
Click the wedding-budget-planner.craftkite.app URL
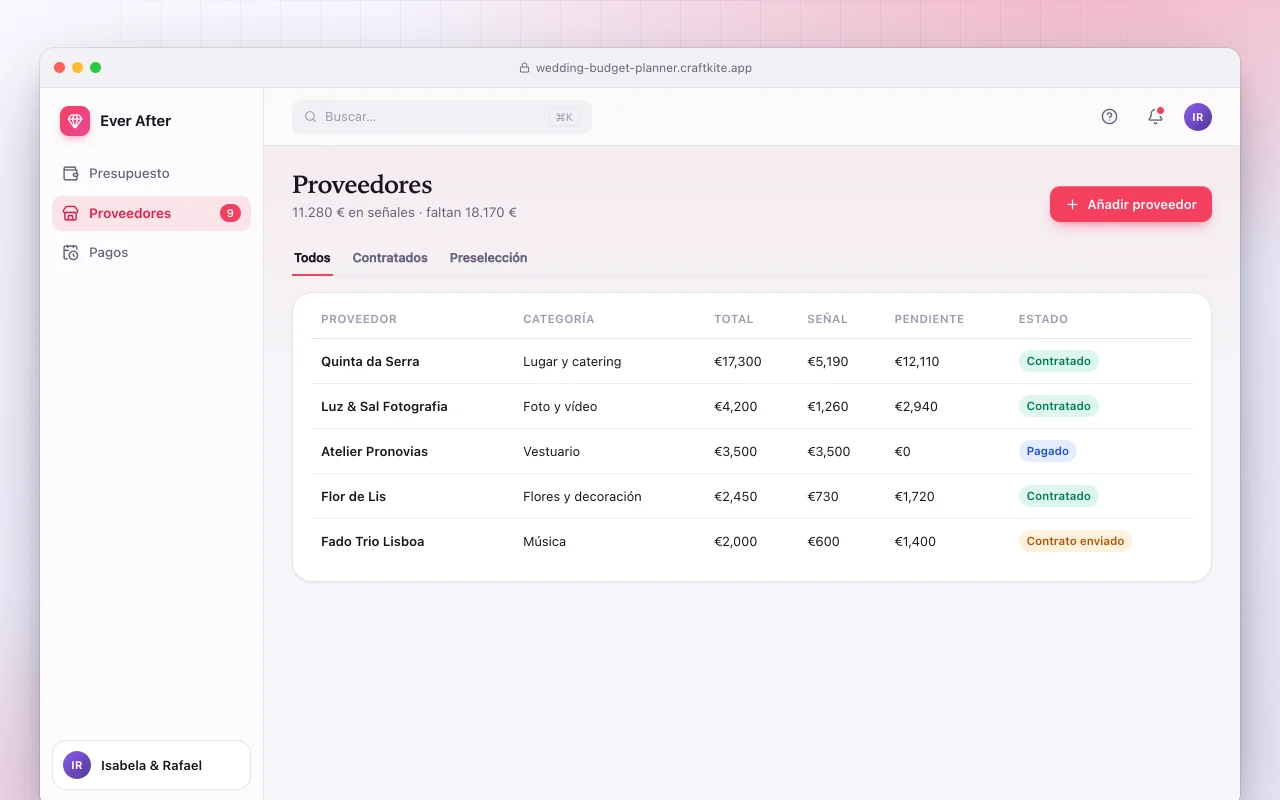coord(644,68)
